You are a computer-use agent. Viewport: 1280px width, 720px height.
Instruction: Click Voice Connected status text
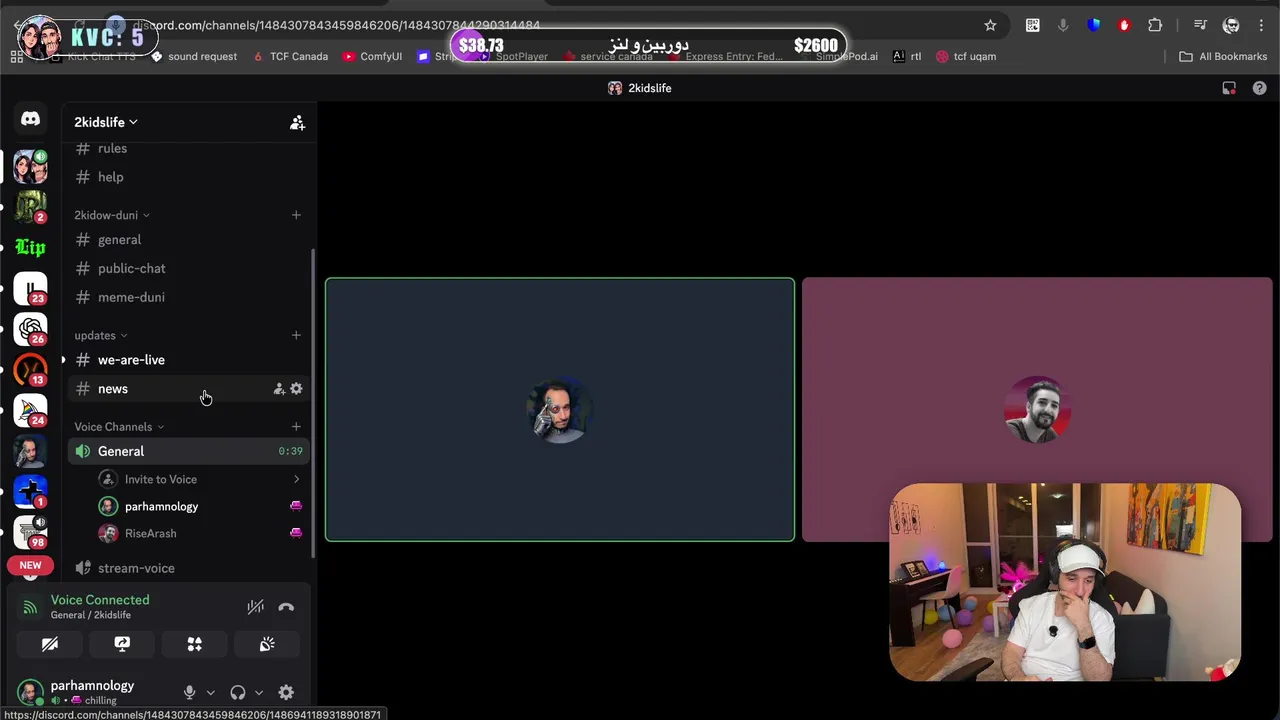click(100, 600)
